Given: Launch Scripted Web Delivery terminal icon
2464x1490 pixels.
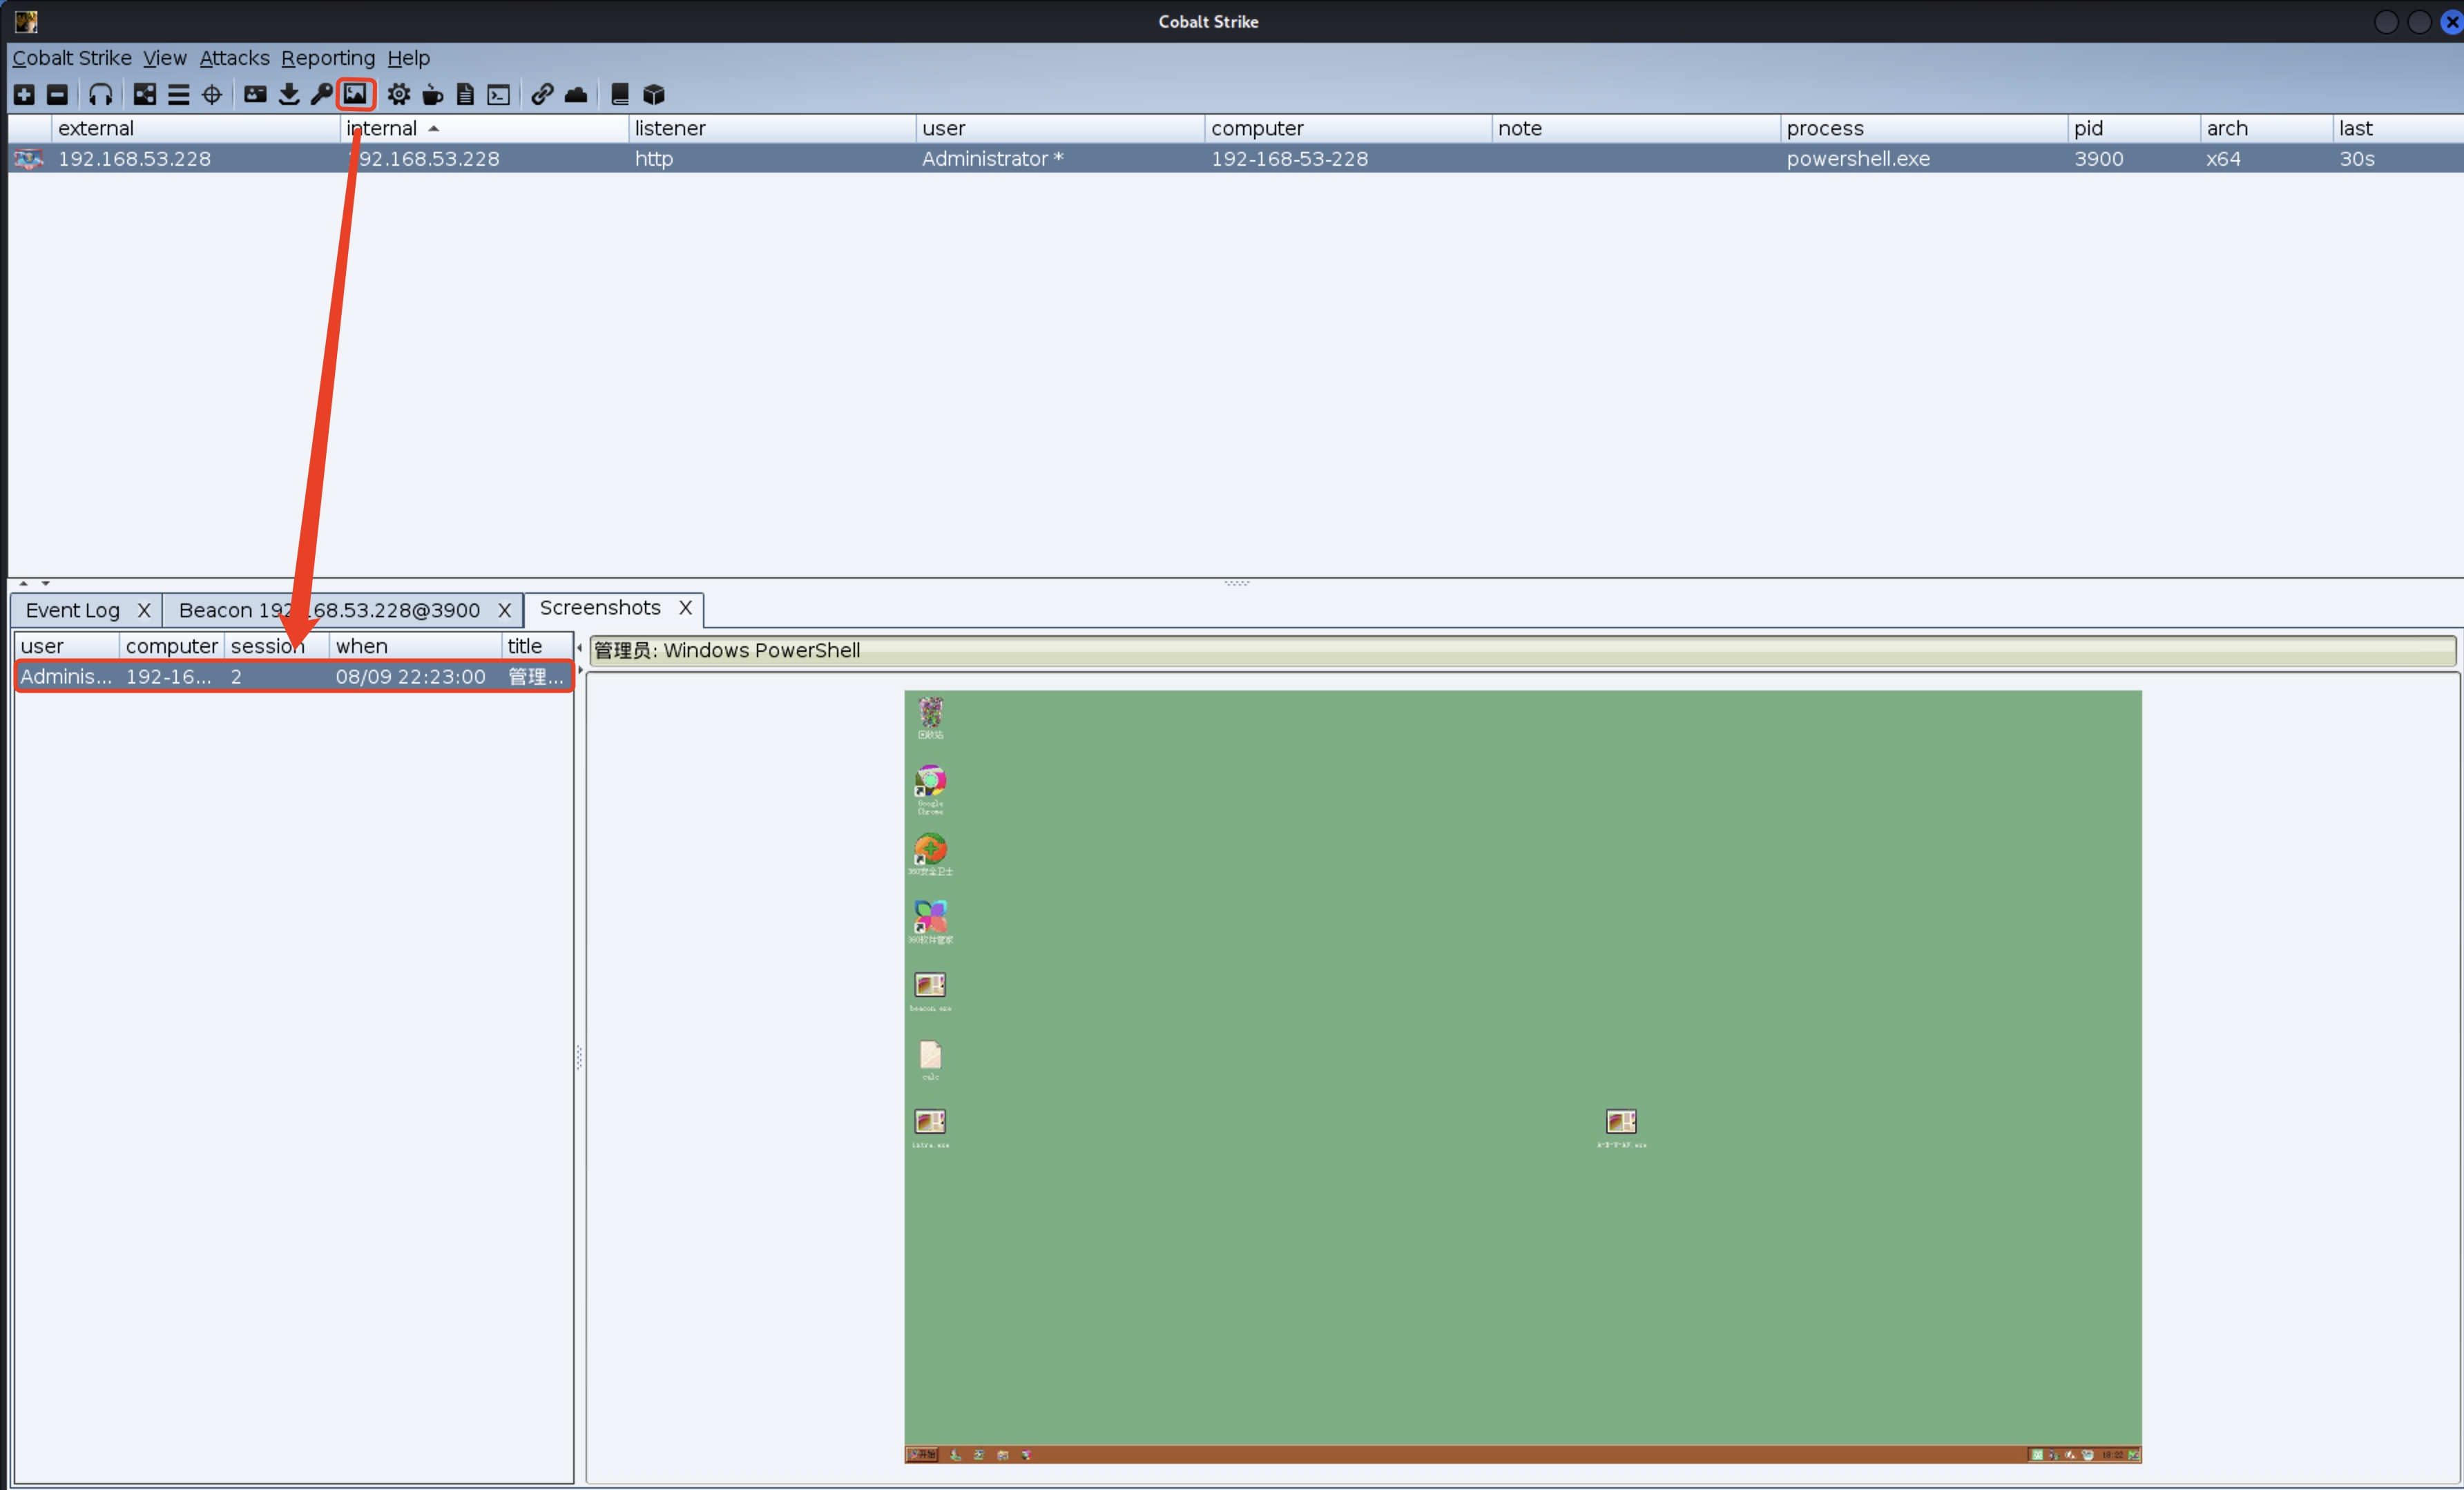Looking at the screenshot, I should 499,94.
